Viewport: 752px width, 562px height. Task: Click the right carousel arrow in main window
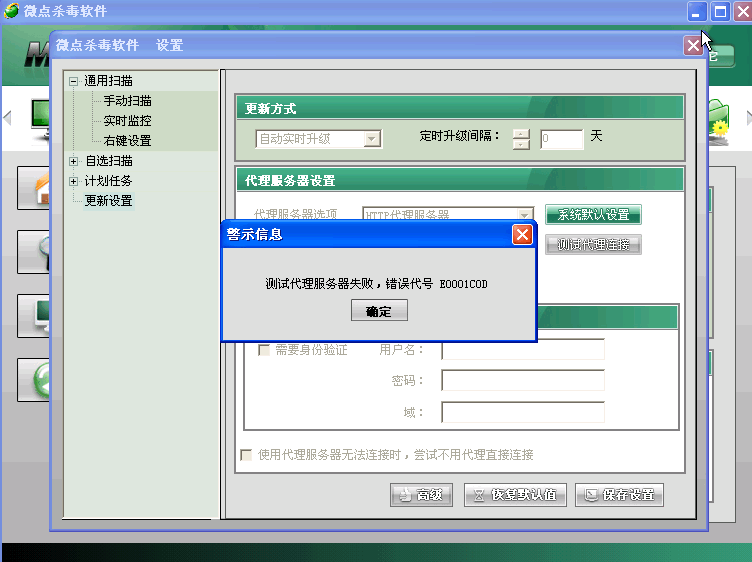(x=749, y=117)
